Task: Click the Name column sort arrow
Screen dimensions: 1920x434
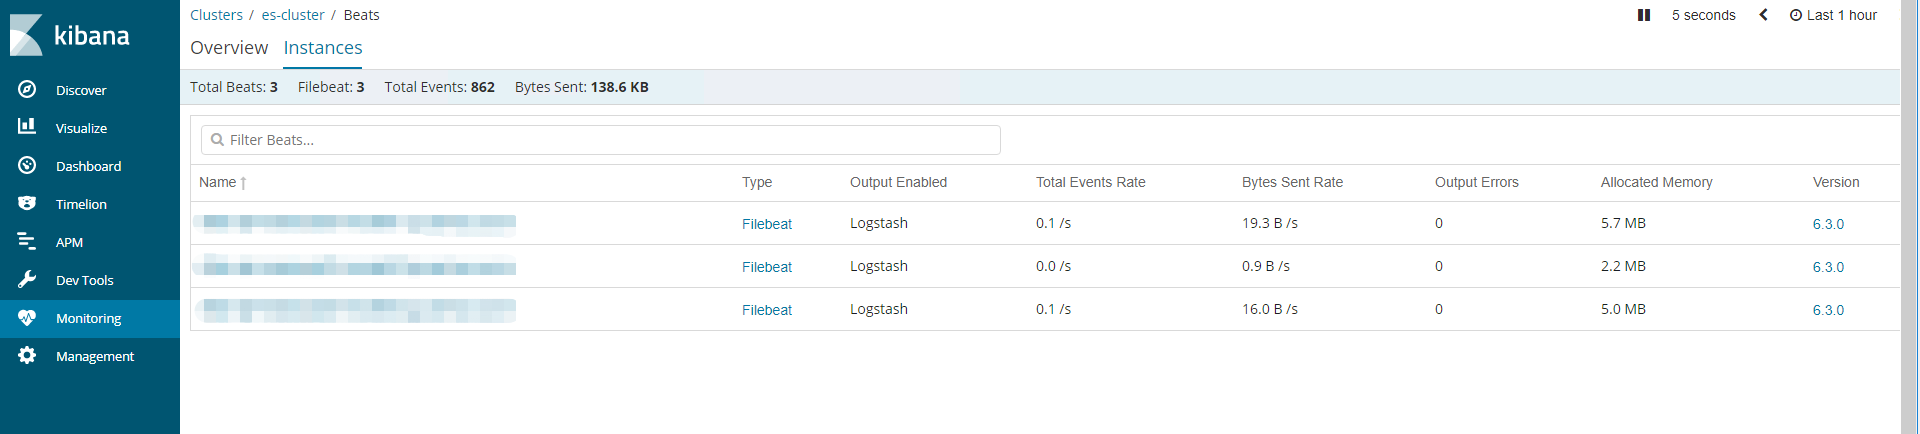Action: tap(243, 183)
